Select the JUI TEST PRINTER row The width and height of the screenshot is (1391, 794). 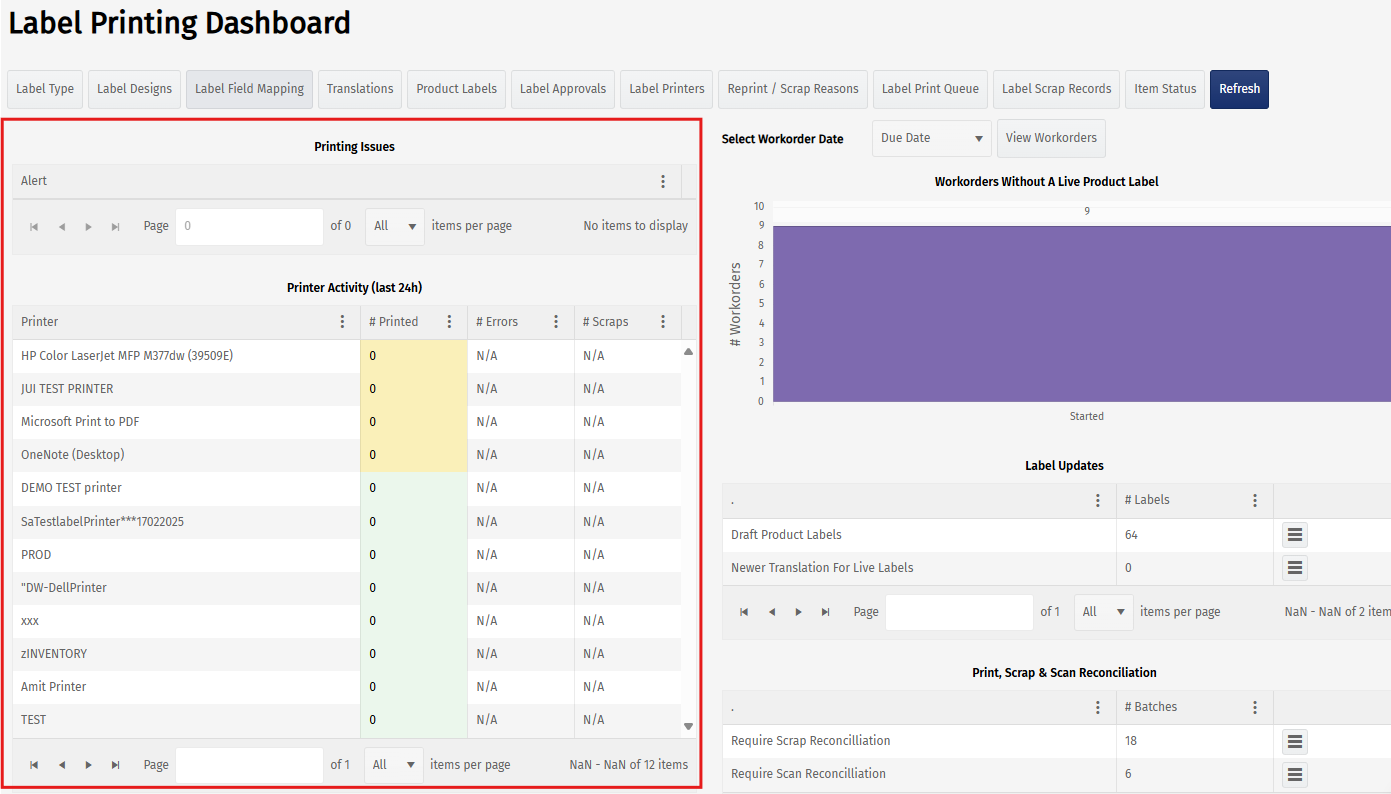coord(347,389)
